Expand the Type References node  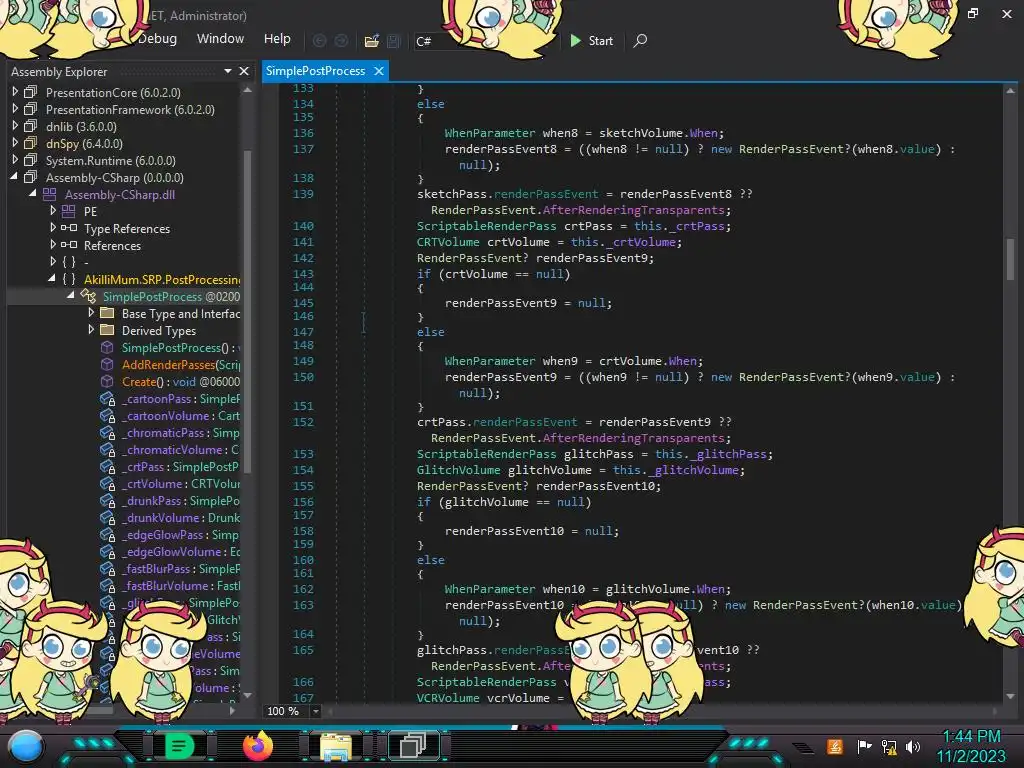coord(53,228)
